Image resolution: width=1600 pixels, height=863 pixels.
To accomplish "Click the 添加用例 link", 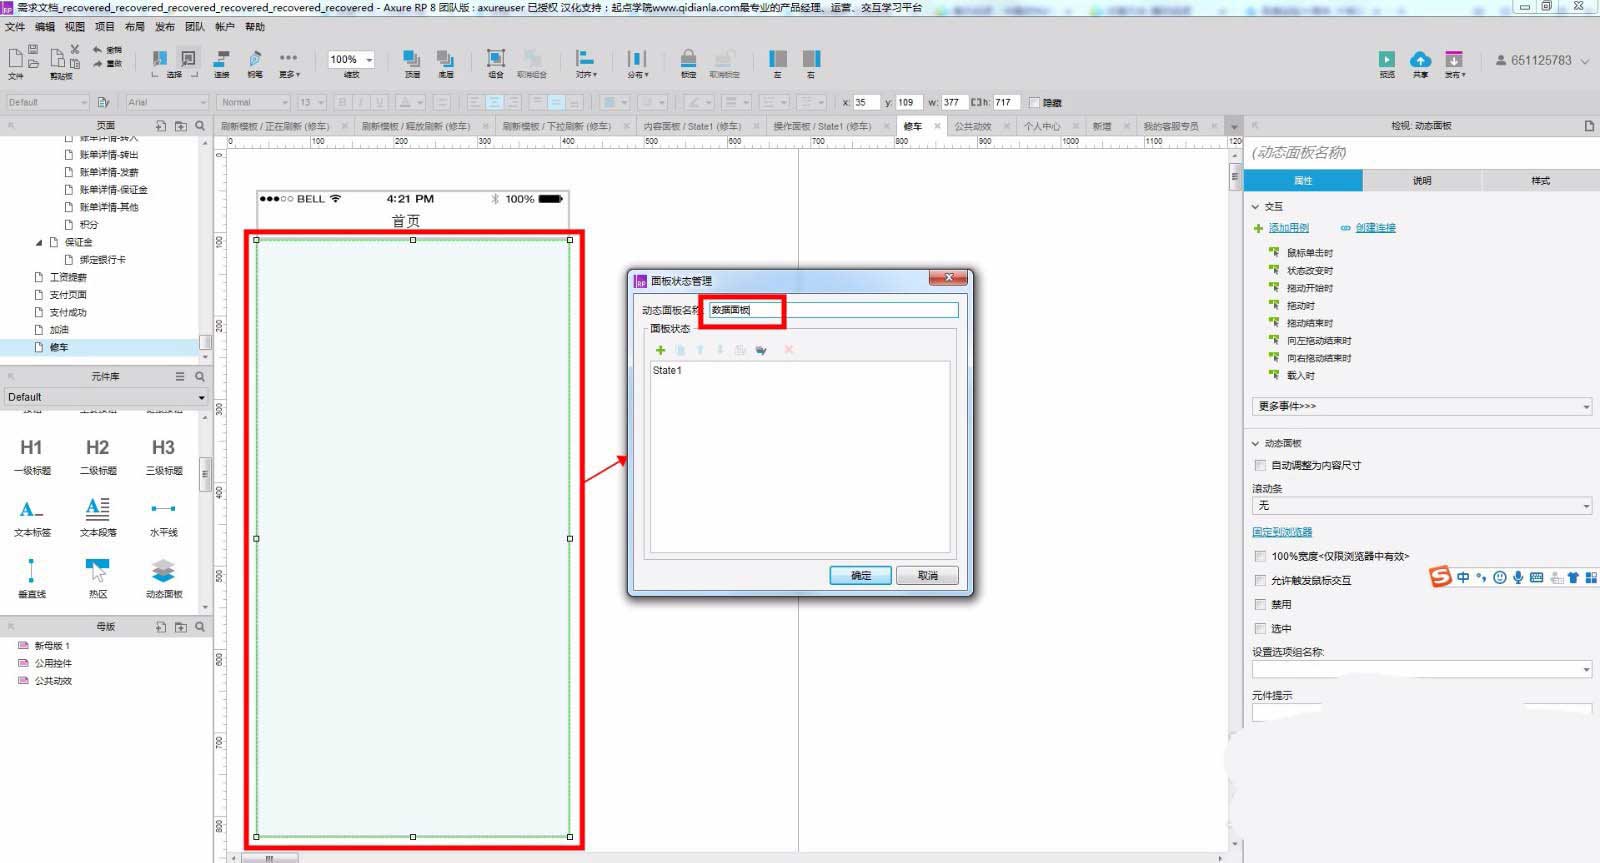I will click(x=1288, y=228).
